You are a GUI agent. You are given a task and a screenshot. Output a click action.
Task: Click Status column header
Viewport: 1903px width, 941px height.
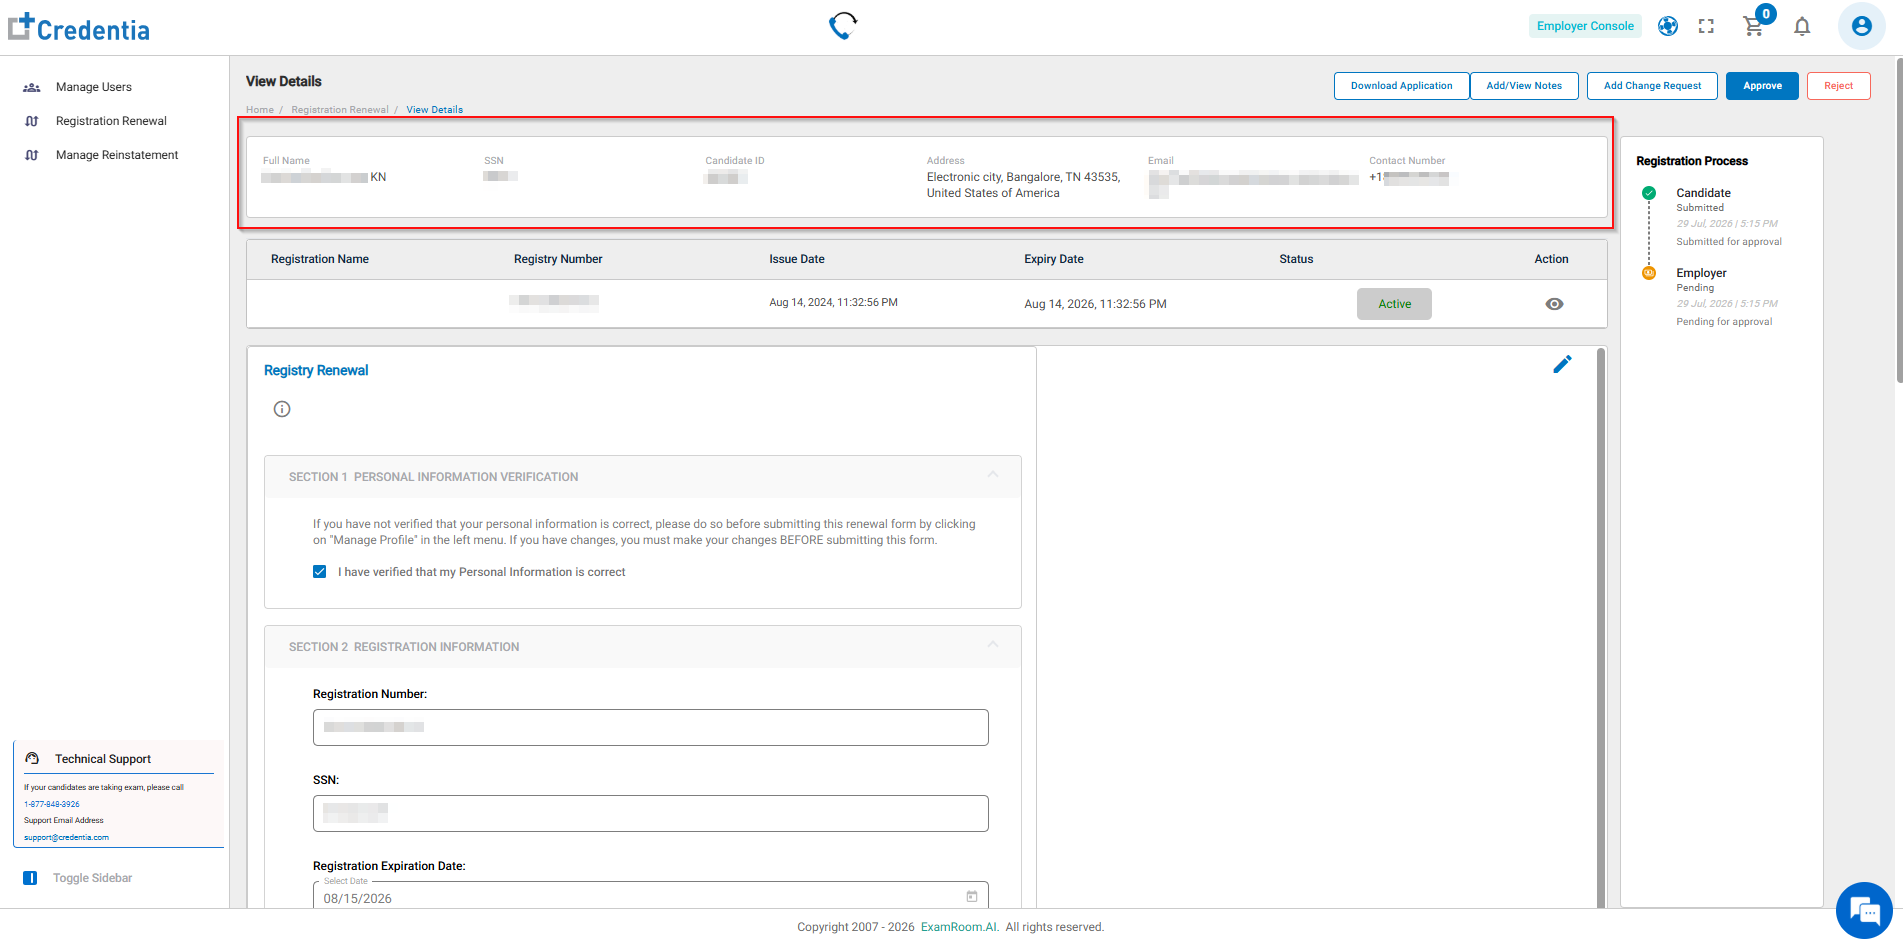(x=1296, y=259)
